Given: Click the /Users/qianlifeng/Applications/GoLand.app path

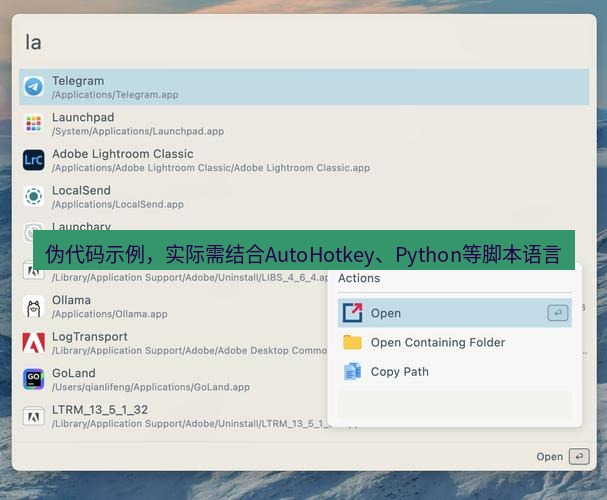Looking at the screenshot, I should pyautogui.click(x=151, y=387).
